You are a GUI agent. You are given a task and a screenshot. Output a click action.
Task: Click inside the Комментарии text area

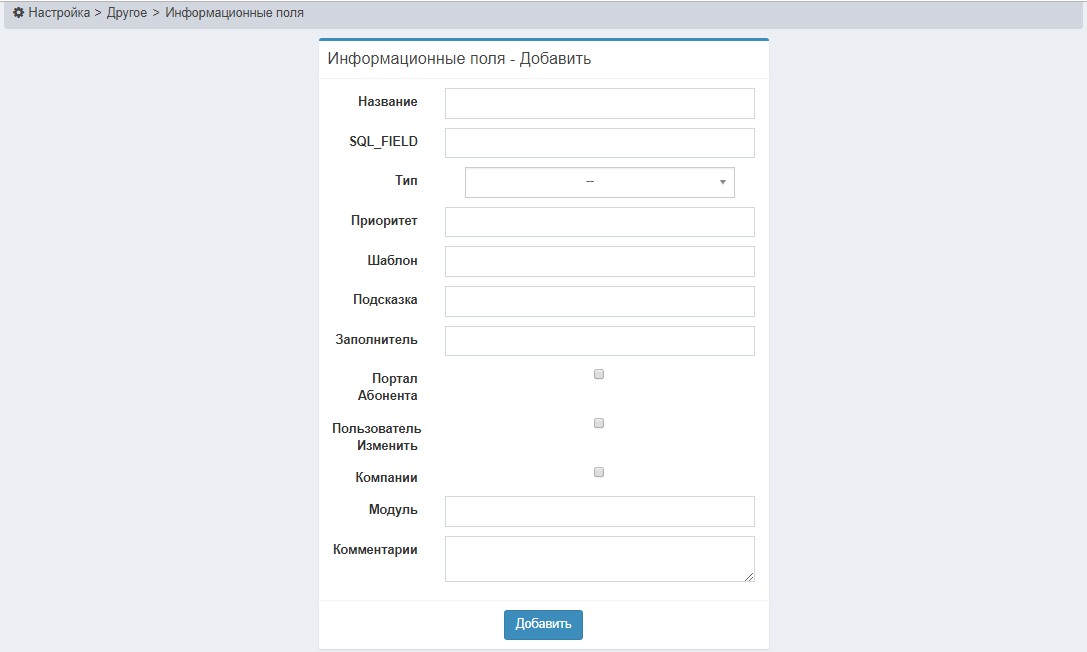click(x=599, y=558)
